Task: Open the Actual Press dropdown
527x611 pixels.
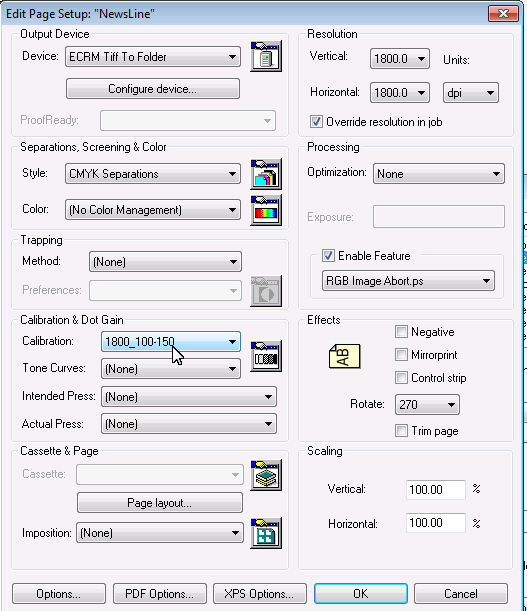Action: (x=189, y=424)
